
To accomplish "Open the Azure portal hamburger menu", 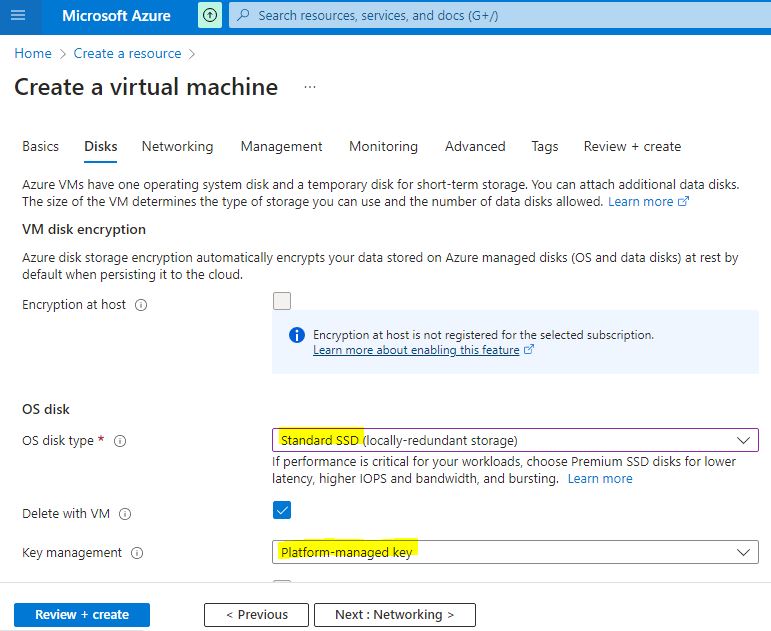I will (18, 16).
